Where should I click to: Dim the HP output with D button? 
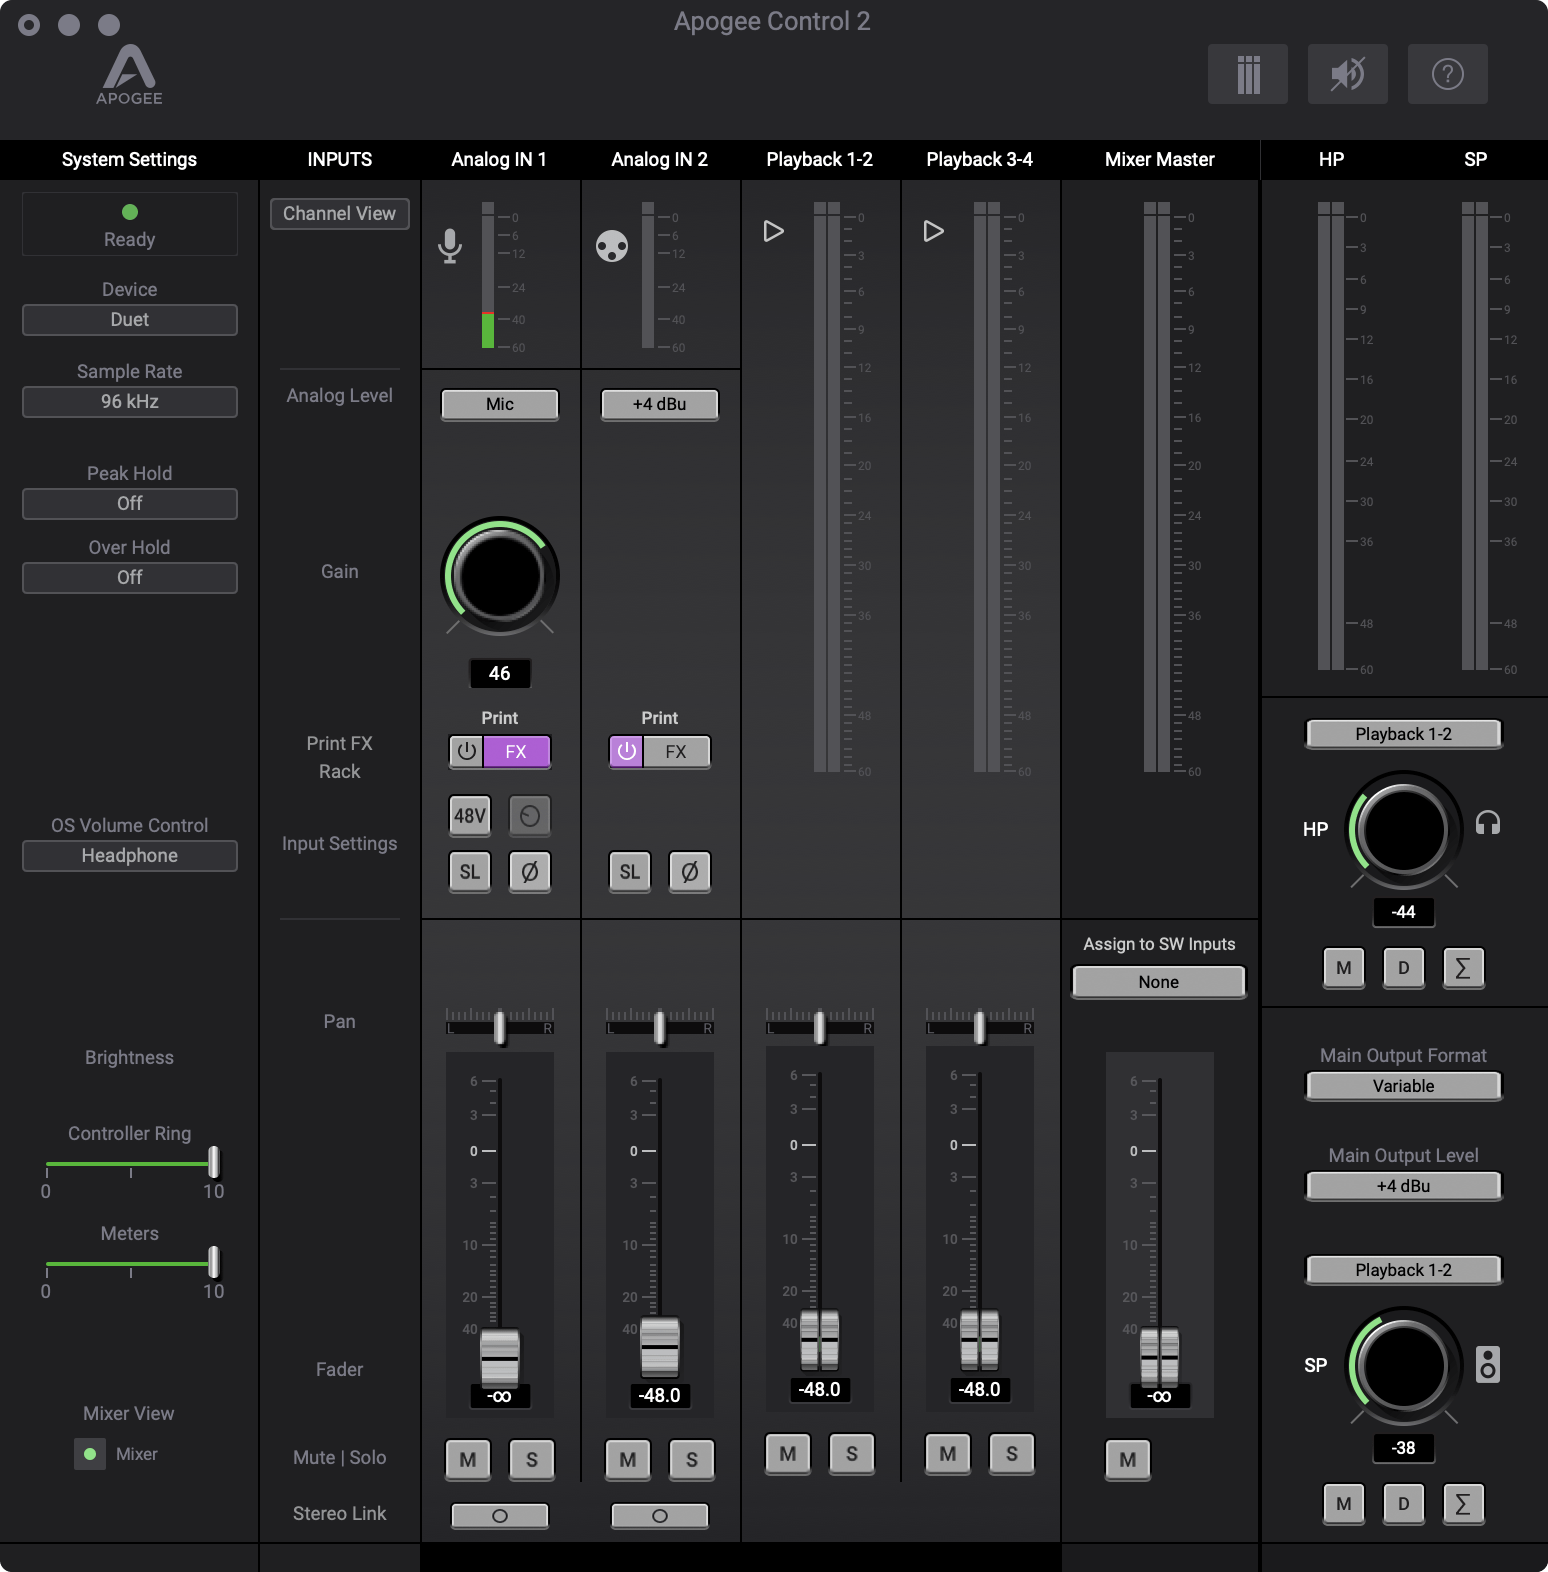1403,967
